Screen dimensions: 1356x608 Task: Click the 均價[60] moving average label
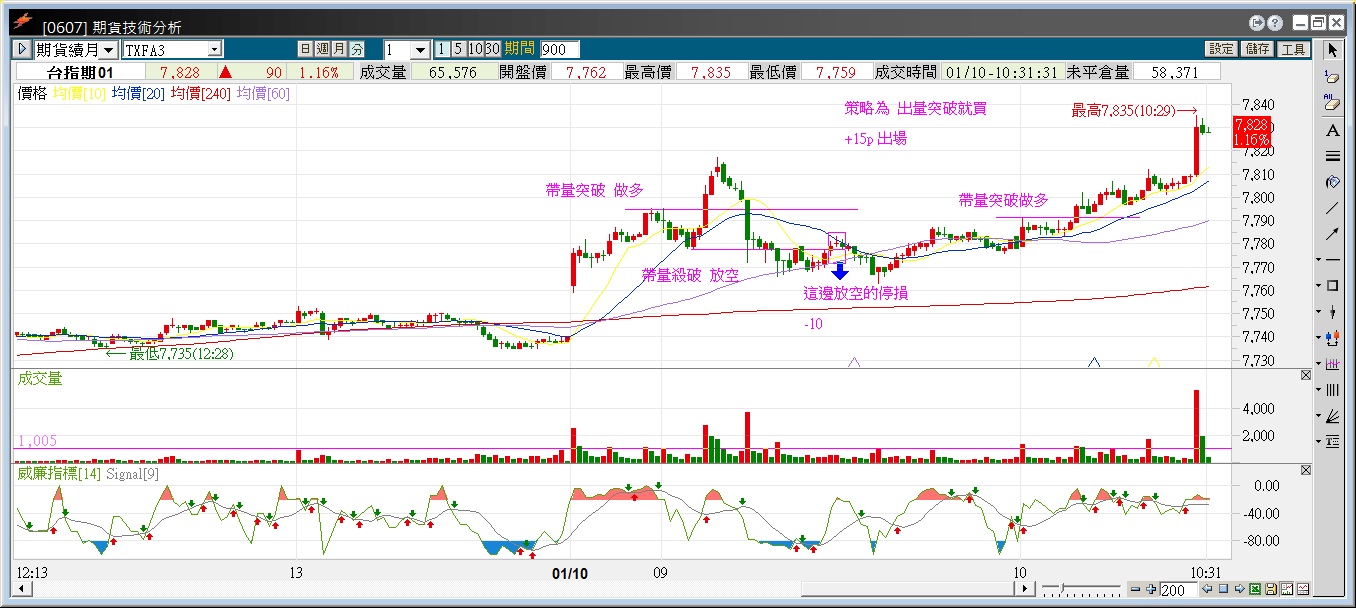point(263,93)
